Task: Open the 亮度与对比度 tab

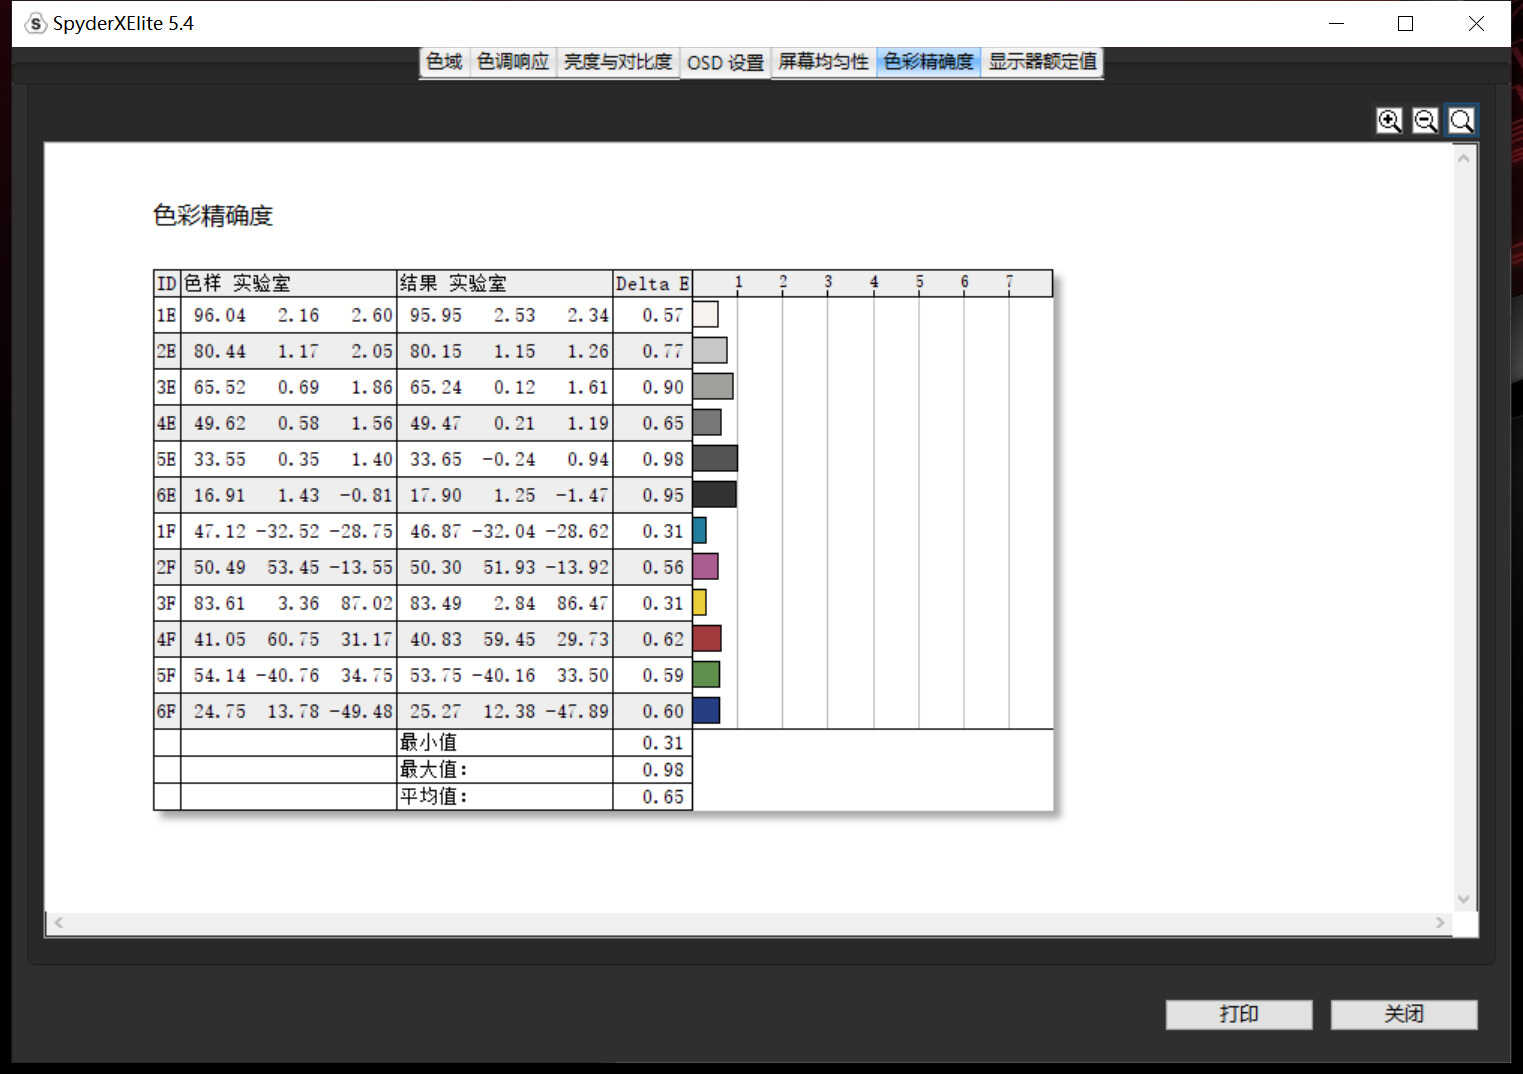Action: [x=618, y=62]
